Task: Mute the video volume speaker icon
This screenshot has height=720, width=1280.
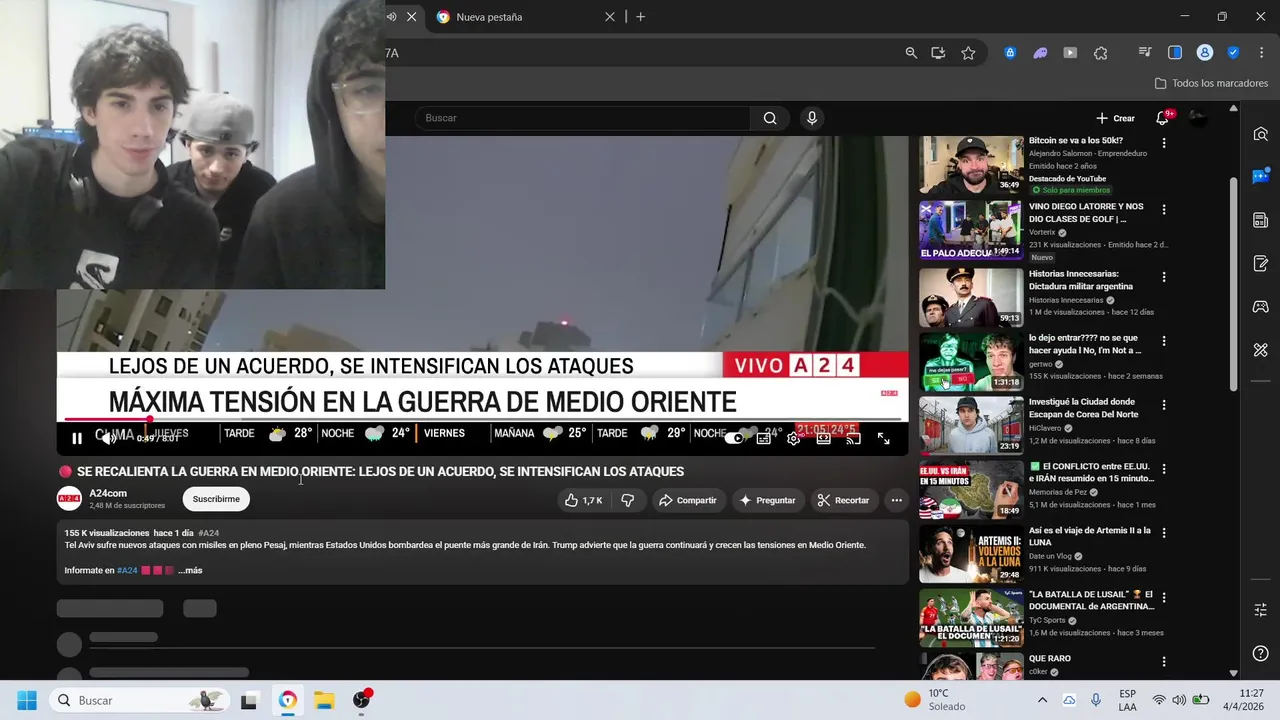Action: (x=108, y=438)
